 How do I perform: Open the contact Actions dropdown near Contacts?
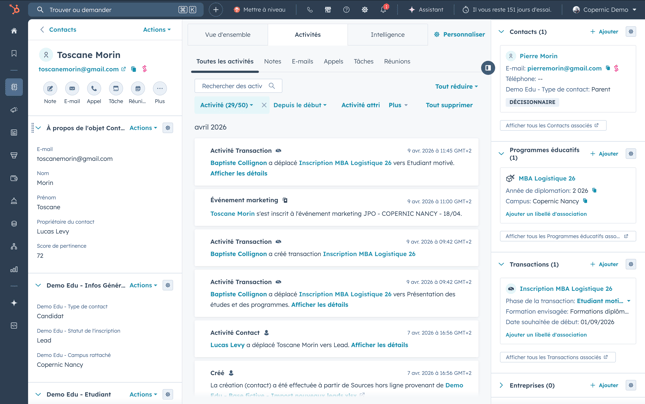tap(157, 30)
